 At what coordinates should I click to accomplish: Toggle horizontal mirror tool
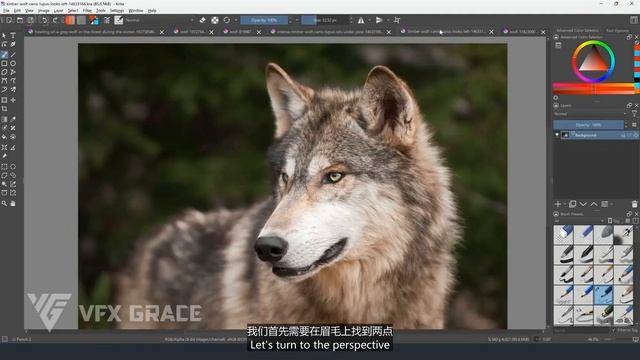(361, 20)
